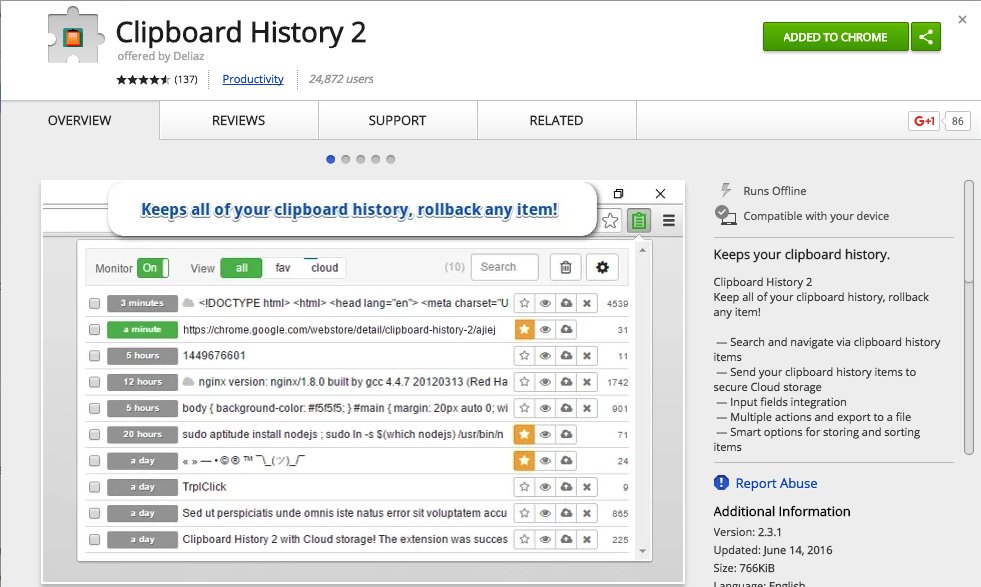This screenshot has height=587, width=981.
Task: Check the box for TrplClick item
Action: tap(94, 487)
